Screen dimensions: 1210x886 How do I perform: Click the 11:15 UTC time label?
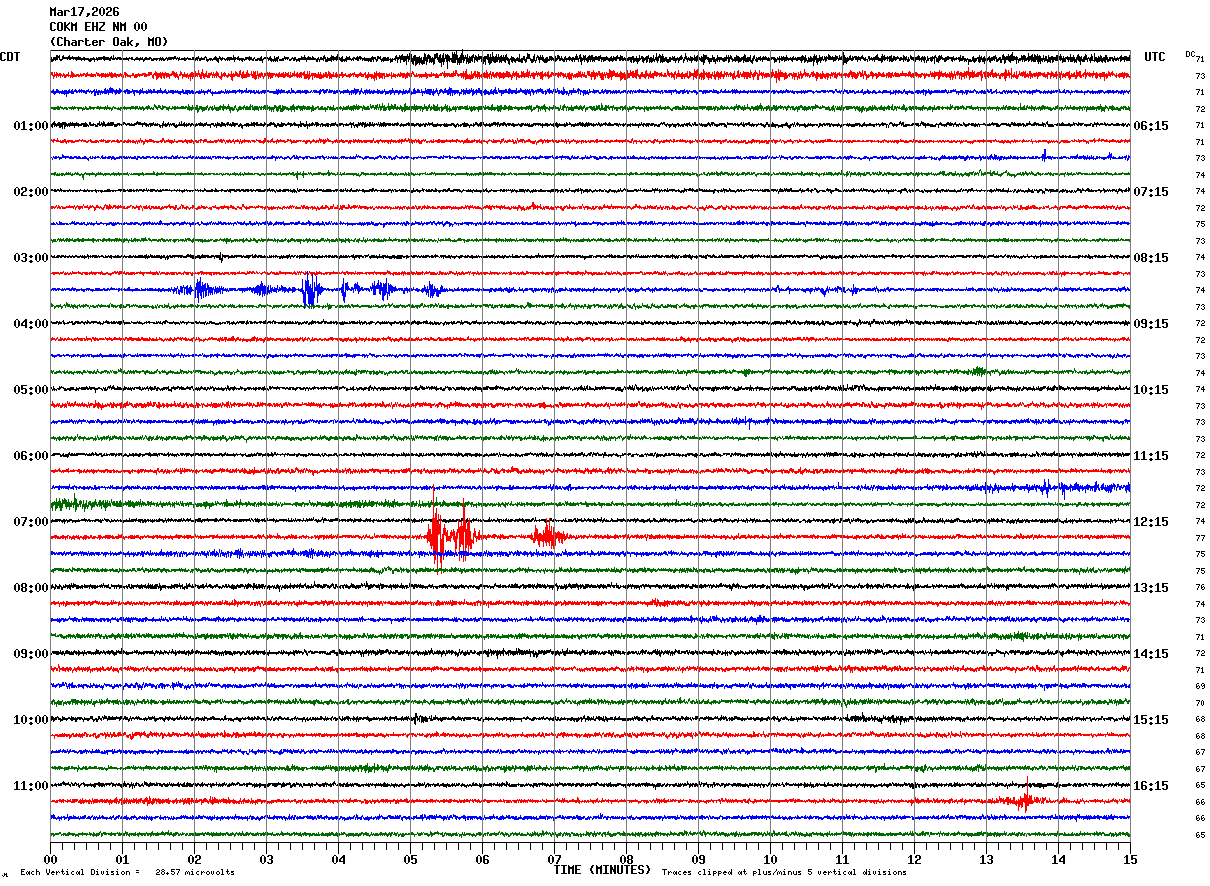click(1152, 456)
